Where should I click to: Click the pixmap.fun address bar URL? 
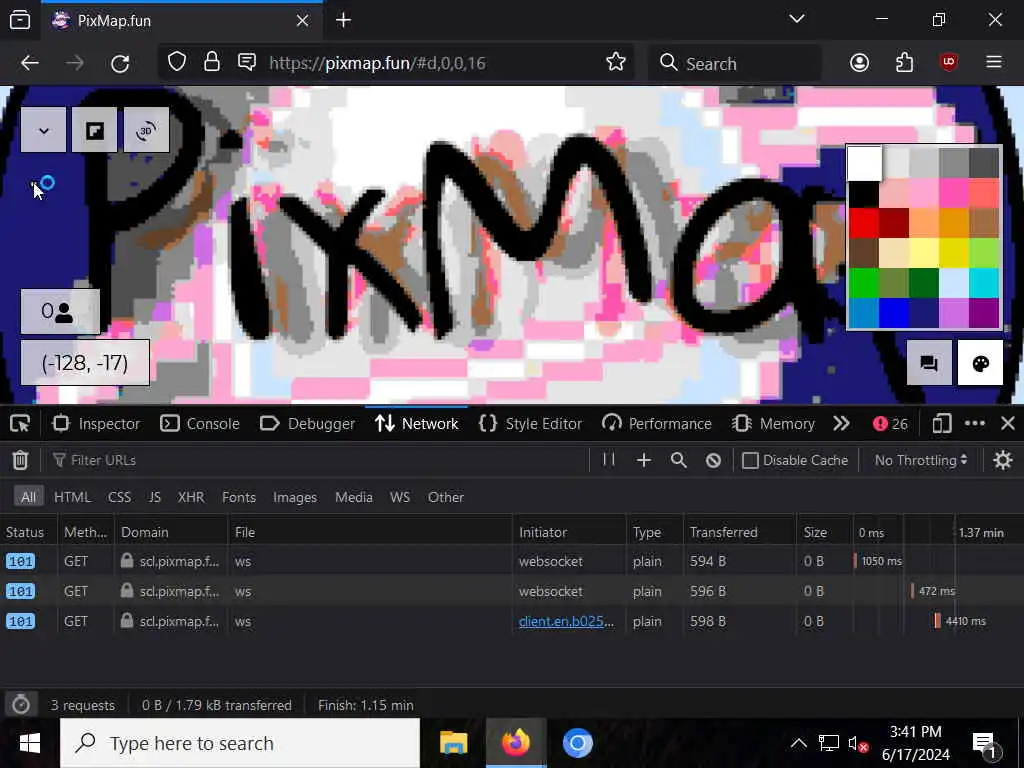coord(377,63)
